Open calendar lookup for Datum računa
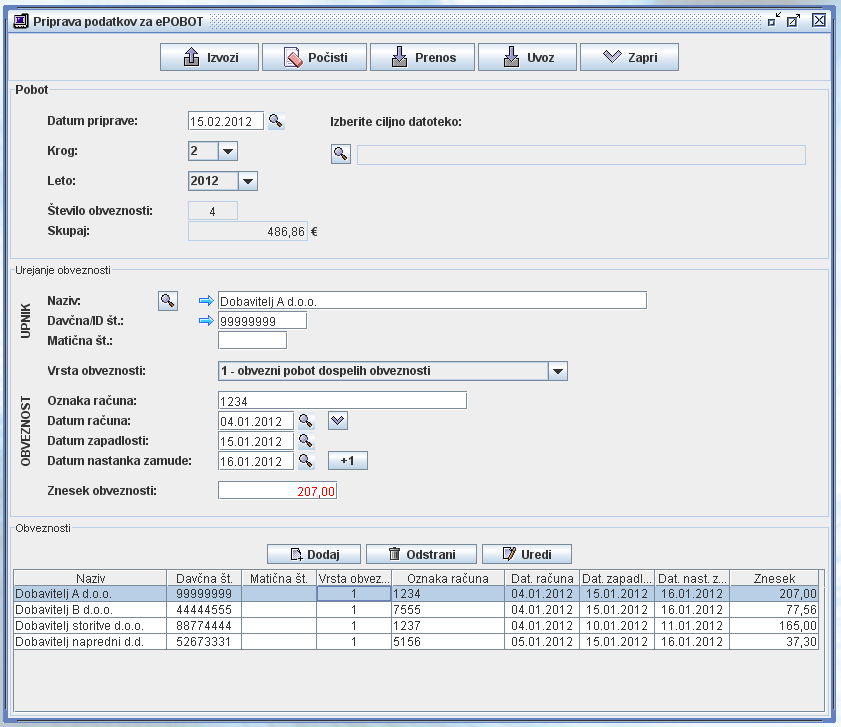The height and width of the screenshot is (727, 841). click(x=306, y=421)
